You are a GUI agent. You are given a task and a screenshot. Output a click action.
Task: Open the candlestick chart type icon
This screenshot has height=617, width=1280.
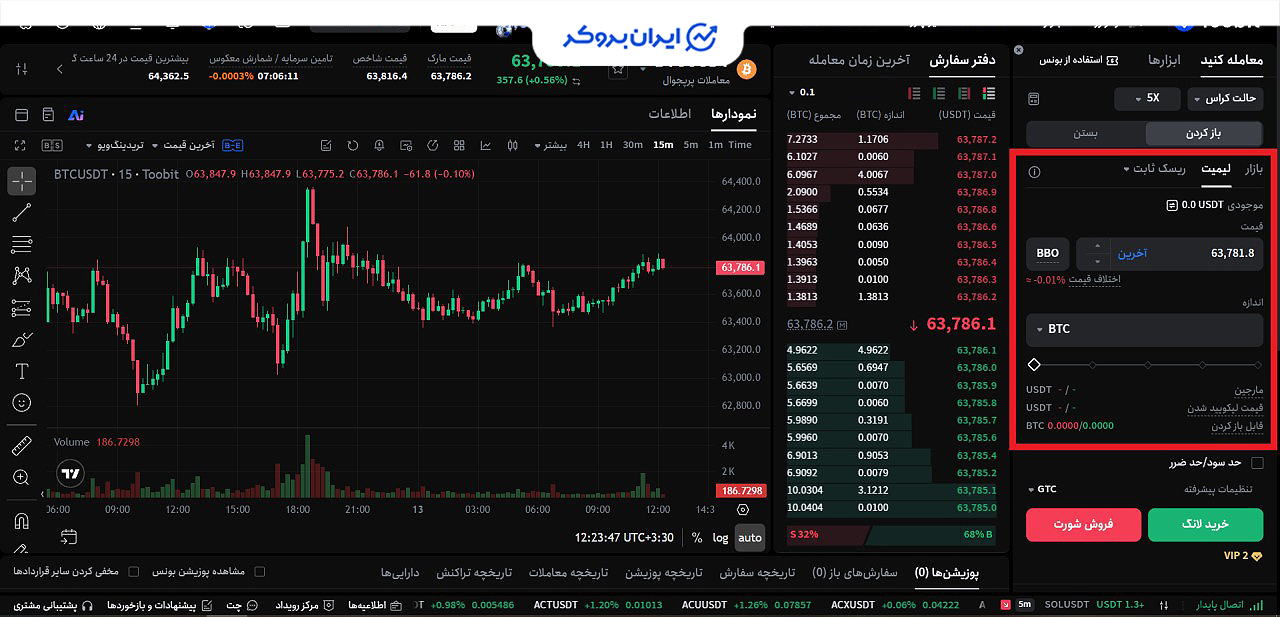click(x=513, y=145)
